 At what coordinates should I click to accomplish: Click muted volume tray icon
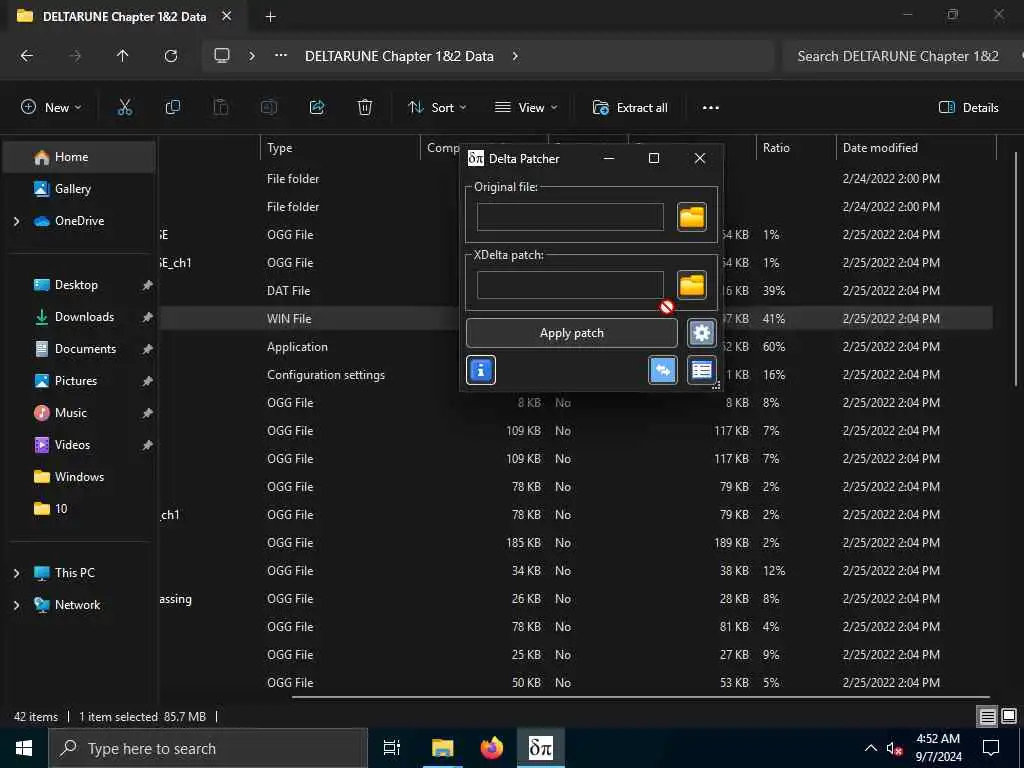(895, 748)
